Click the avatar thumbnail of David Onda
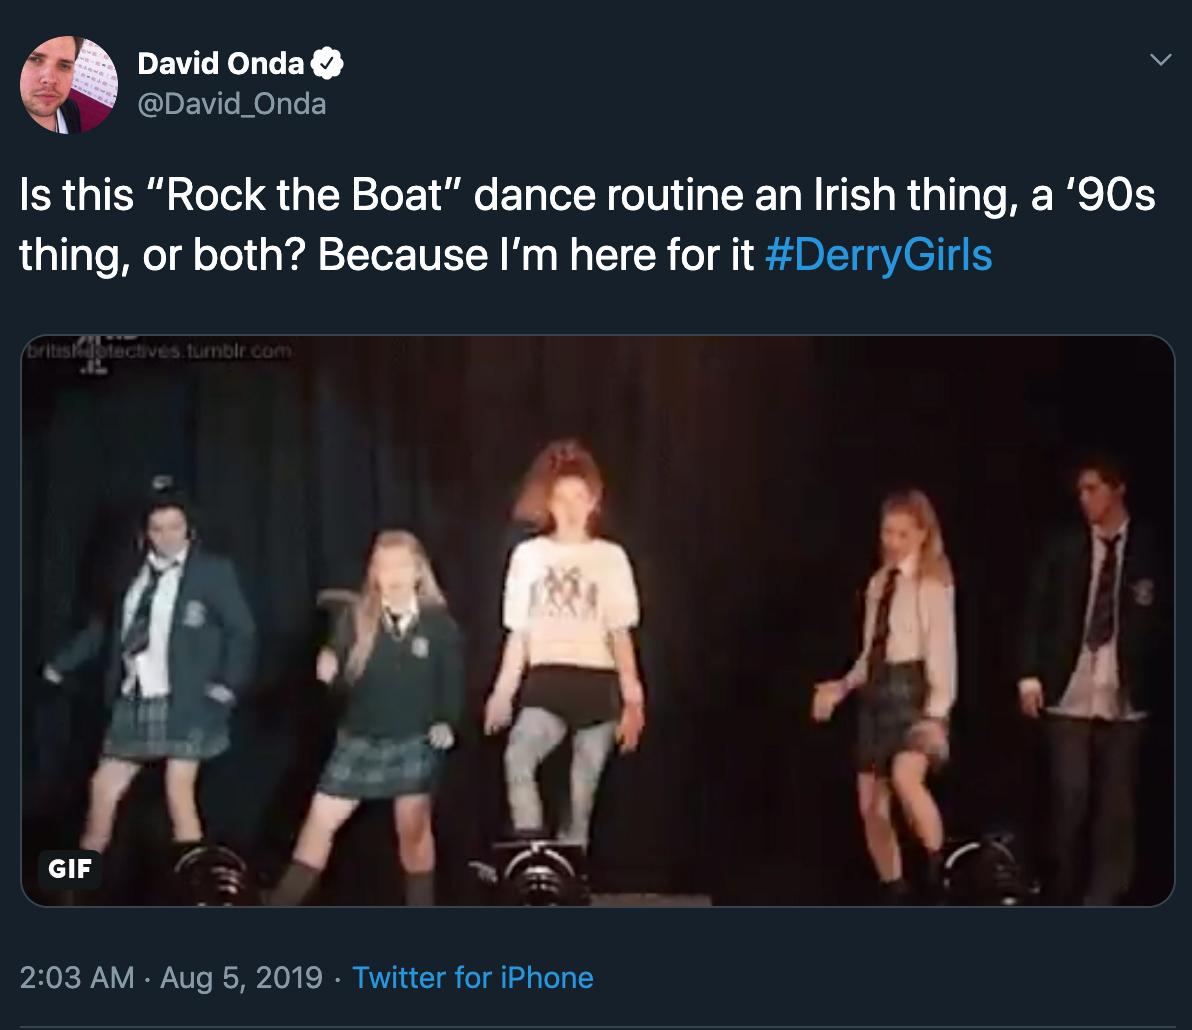 (68, 84)
